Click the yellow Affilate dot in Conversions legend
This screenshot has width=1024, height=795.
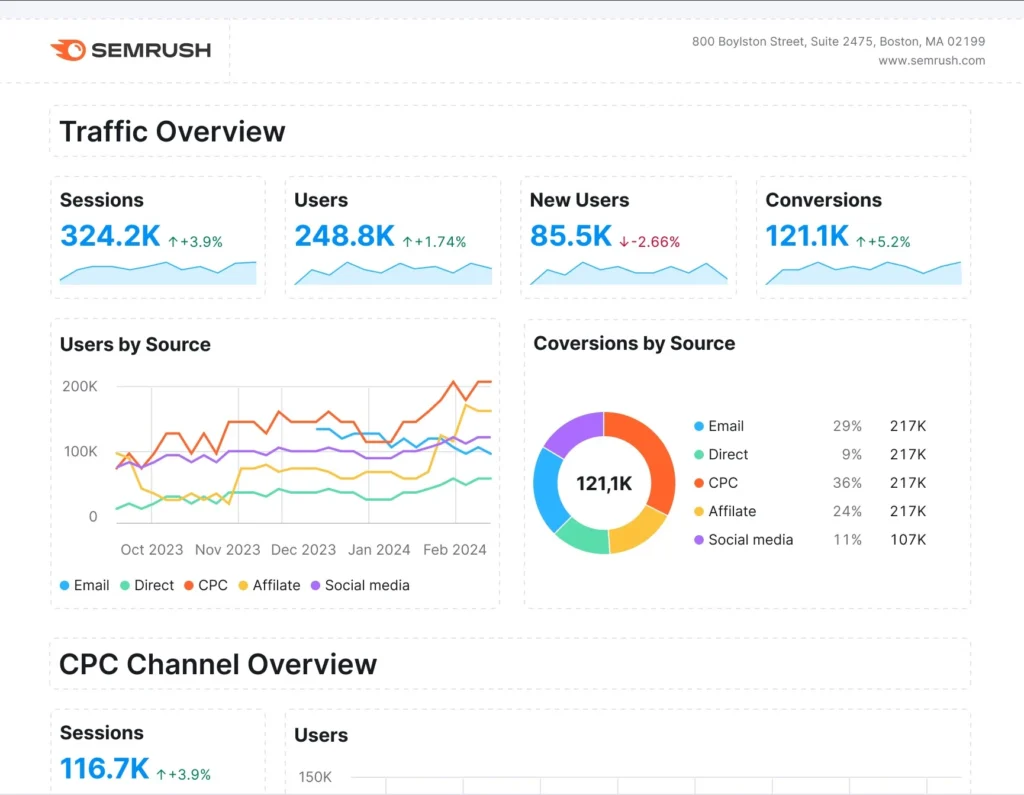coord(699,511)
